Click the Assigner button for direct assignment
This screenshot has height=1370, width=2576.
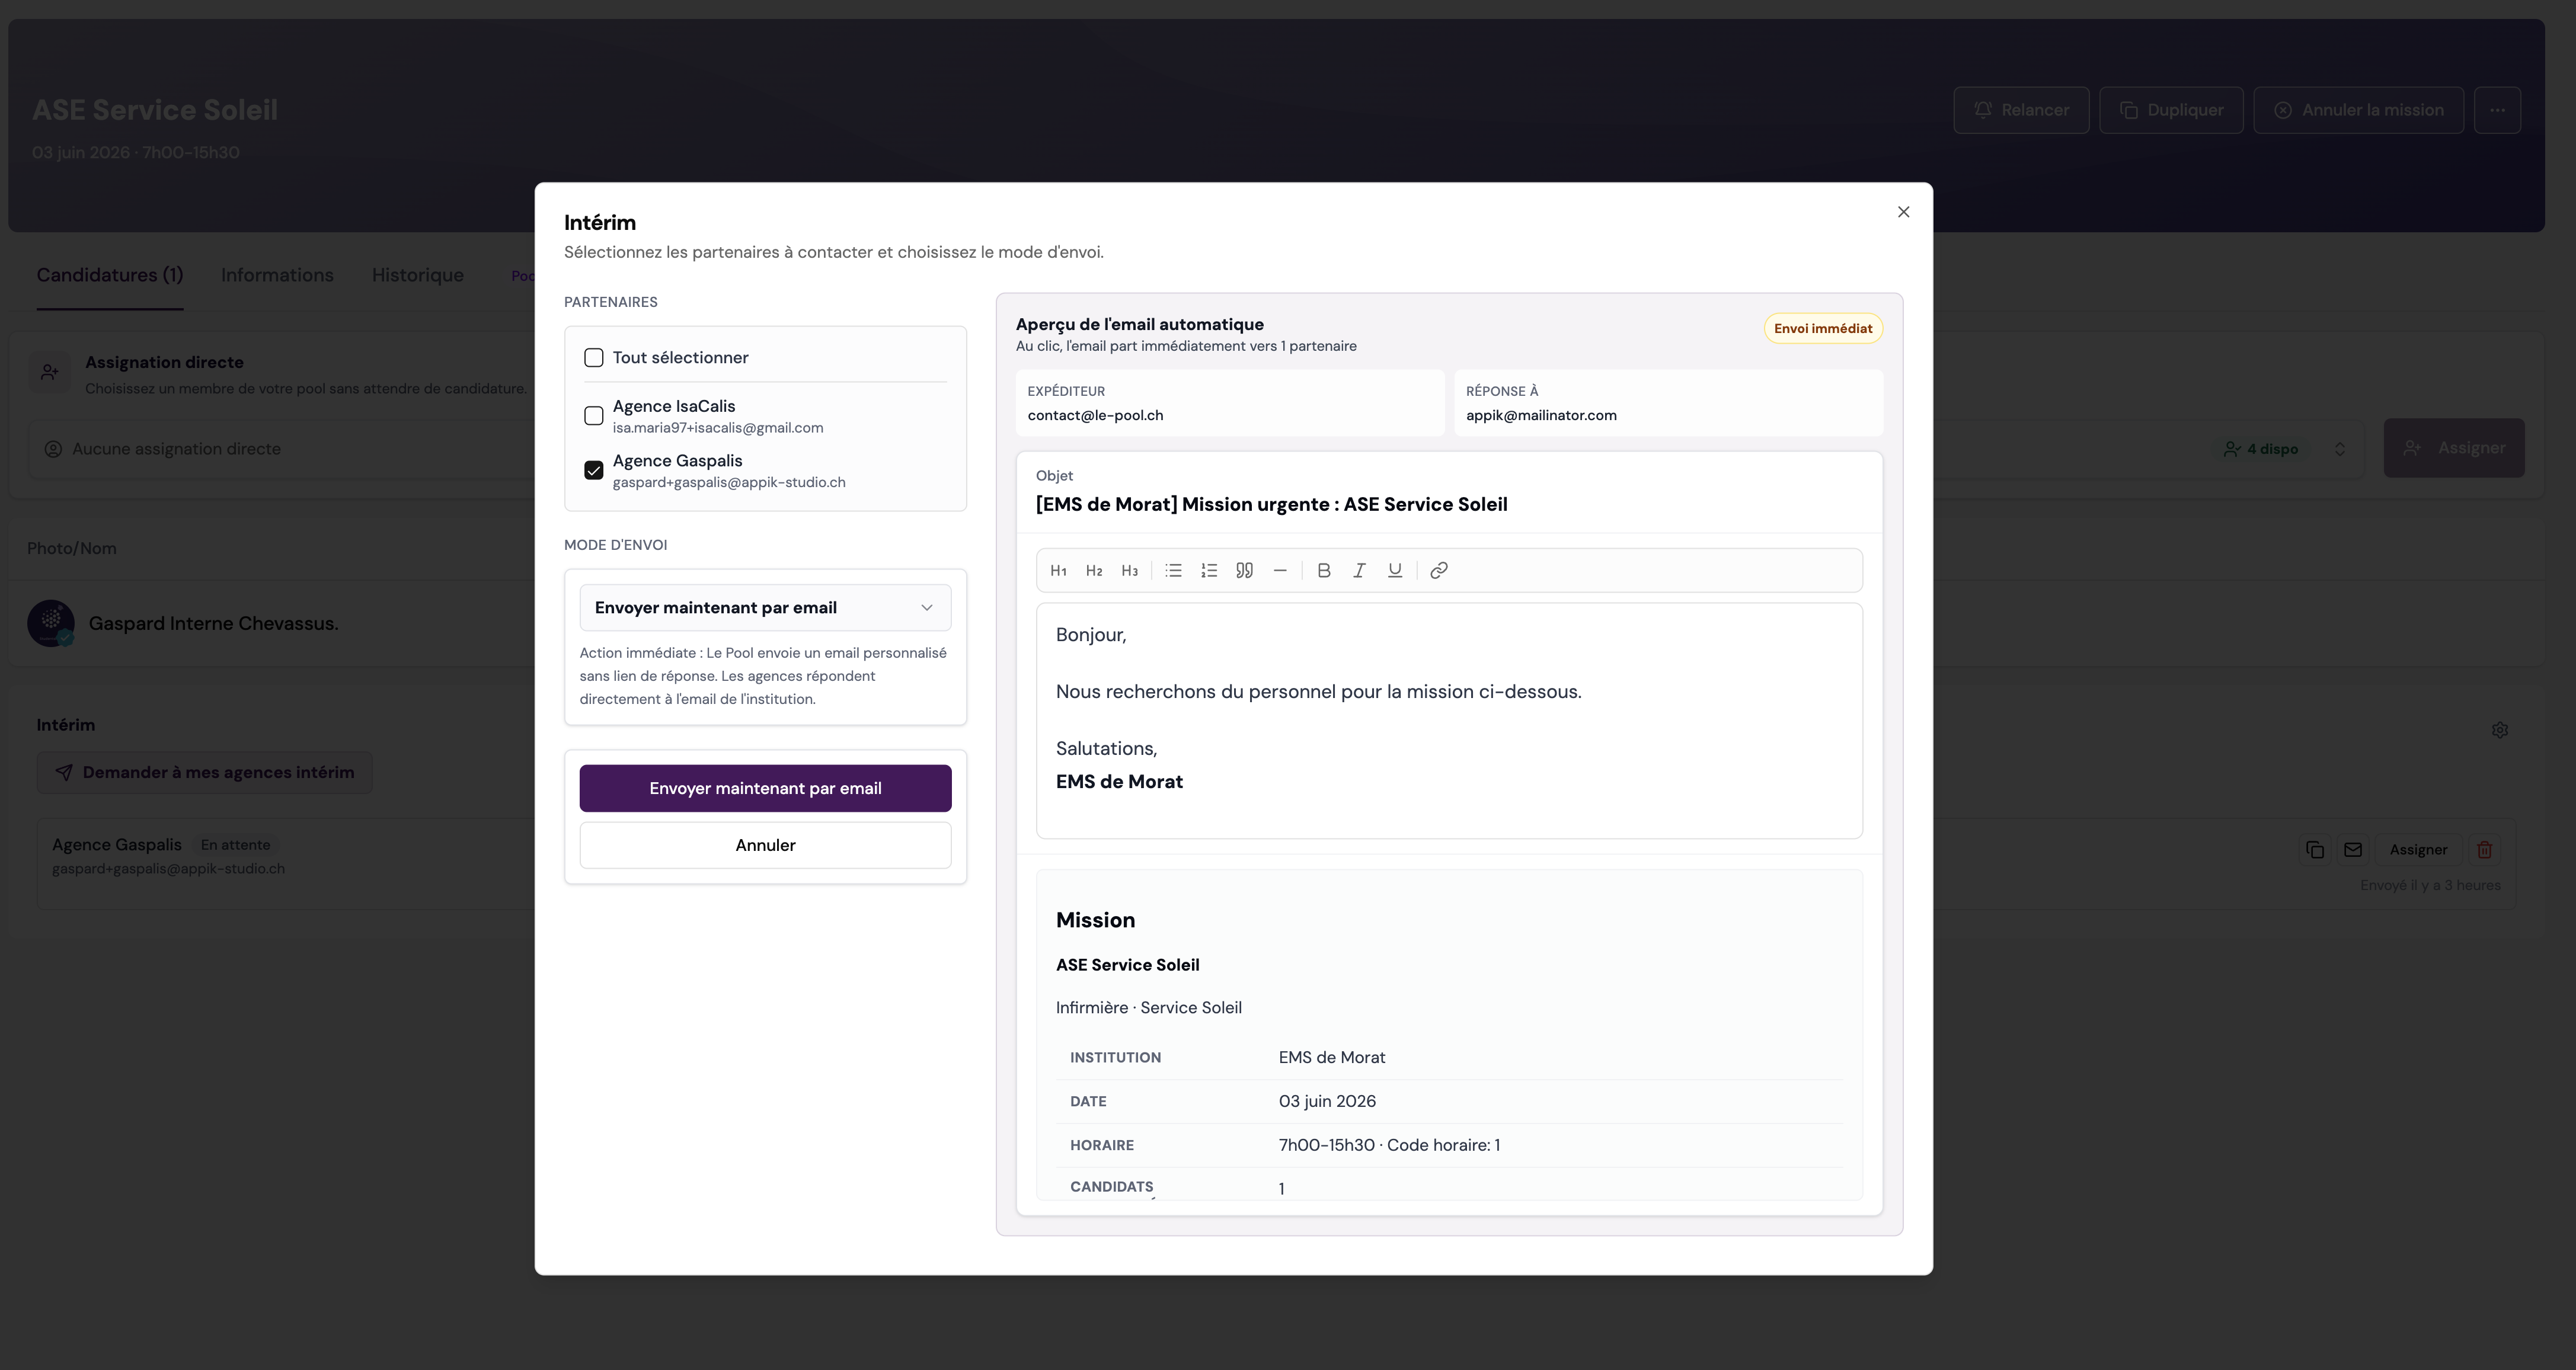pyautogui.click(x=2453, y=448)
